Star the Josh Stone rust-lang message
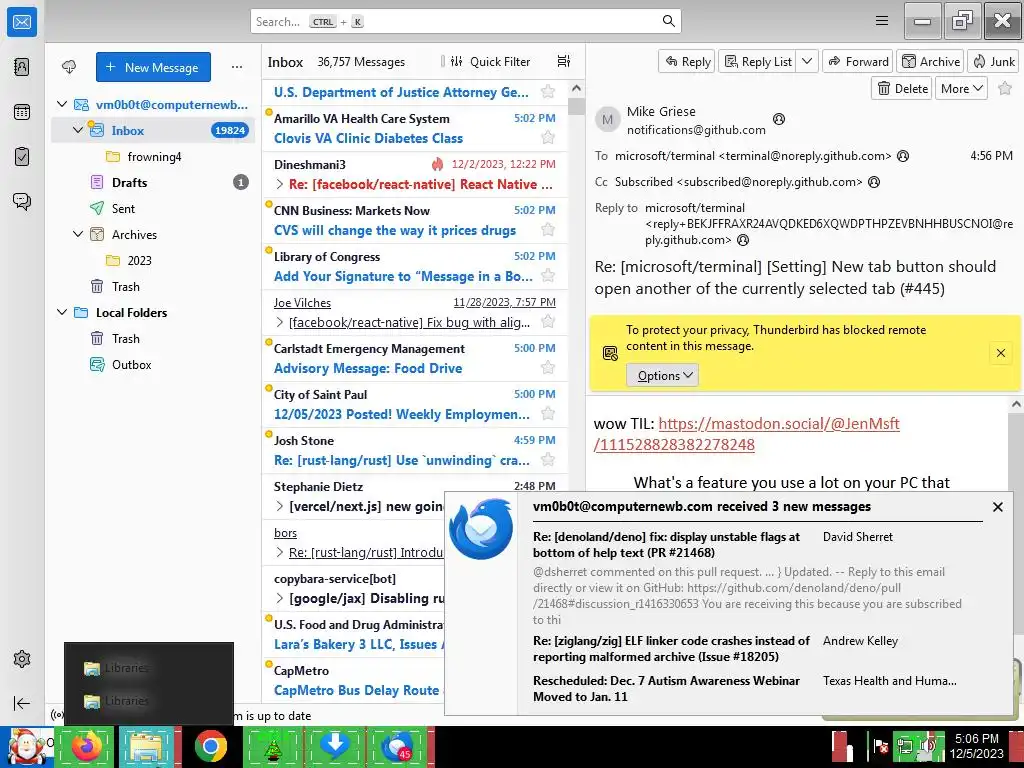The image size is (1024, 768). (x=548, y=460)
